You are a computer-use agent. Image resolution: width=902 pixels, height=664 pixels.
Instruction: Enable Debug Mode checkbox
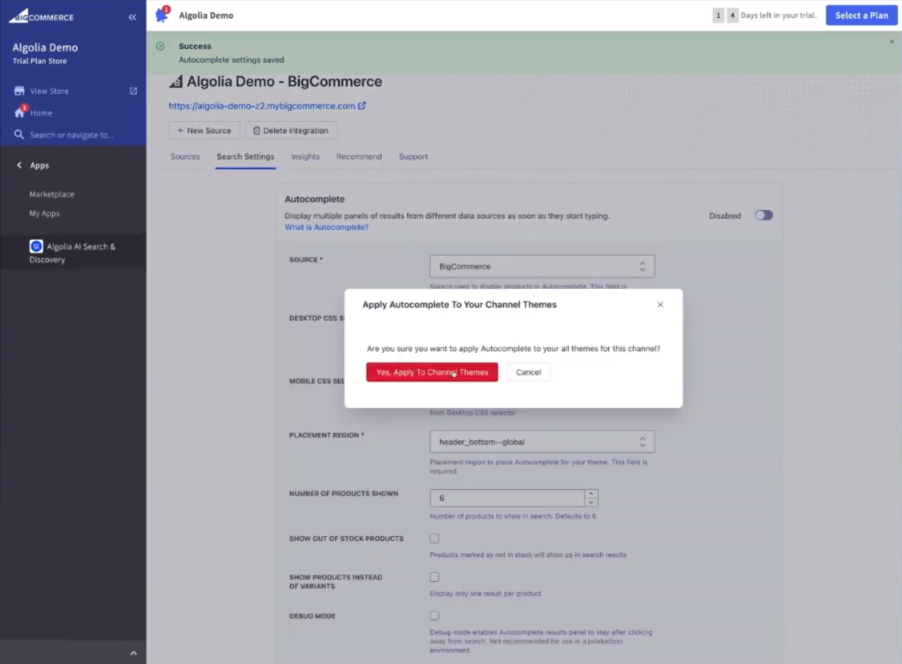[434, 616]
